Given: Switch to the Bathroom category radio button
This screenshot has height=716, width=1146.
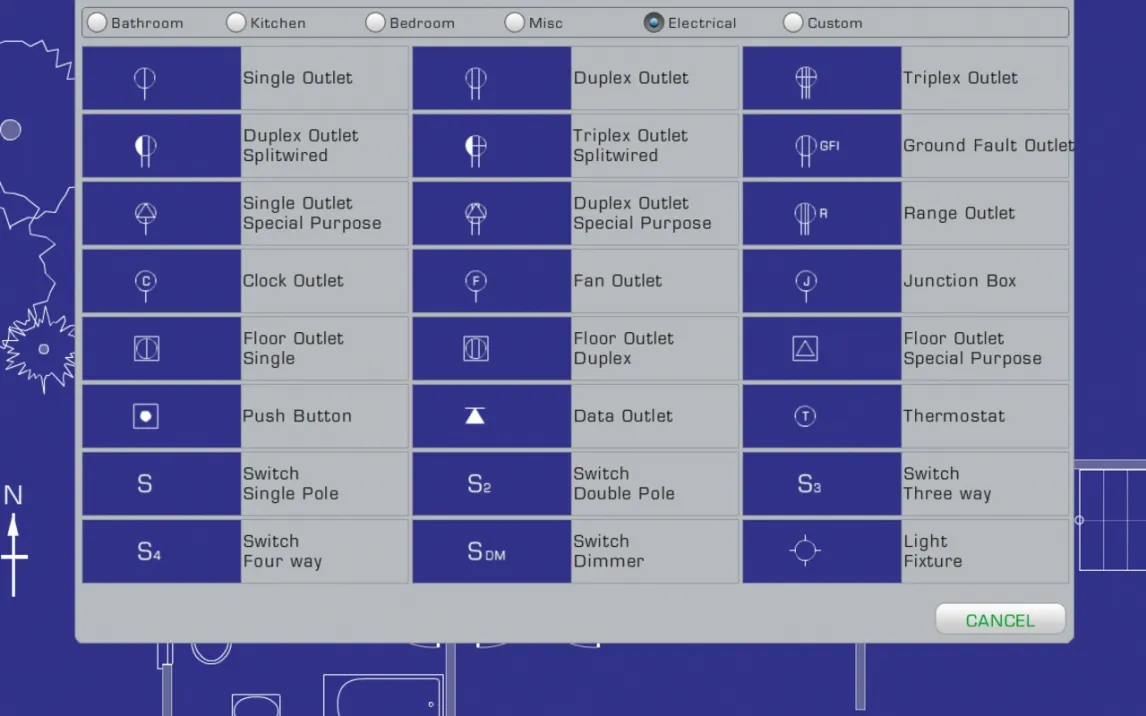Looking at the screenshot, I should [x=97, y=22].
